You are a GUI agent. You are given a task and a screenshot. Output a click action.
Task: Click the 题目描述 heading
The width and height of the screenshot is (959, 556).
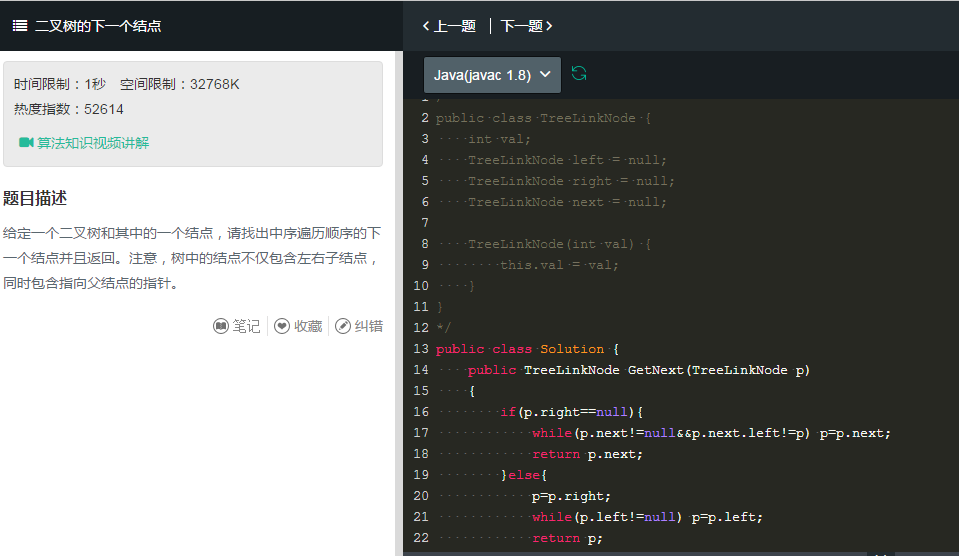point(35,198)
